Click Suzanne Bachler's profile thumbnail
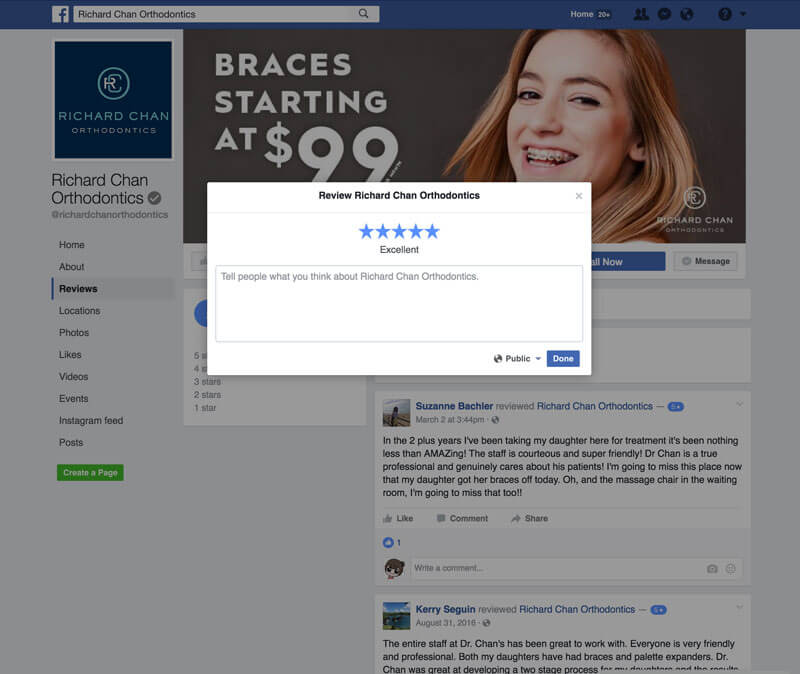Viewport: 800px width, 674px height. click(396, 413)
